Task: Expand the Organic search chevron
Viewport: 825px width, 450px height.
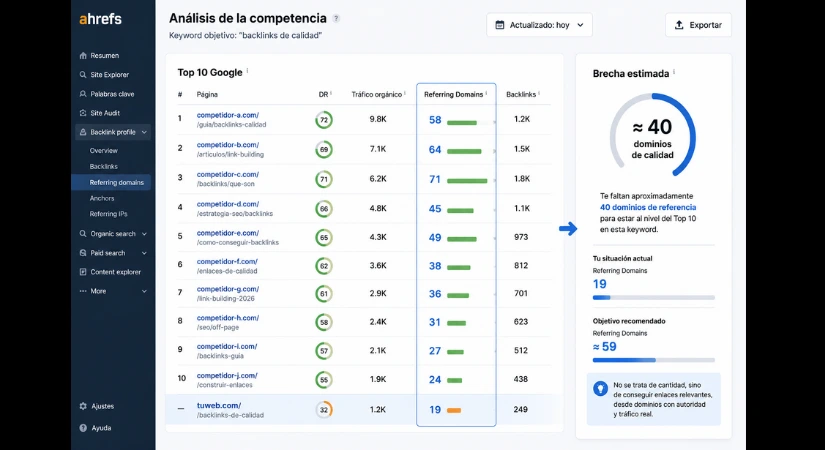Action: point(144,234)
